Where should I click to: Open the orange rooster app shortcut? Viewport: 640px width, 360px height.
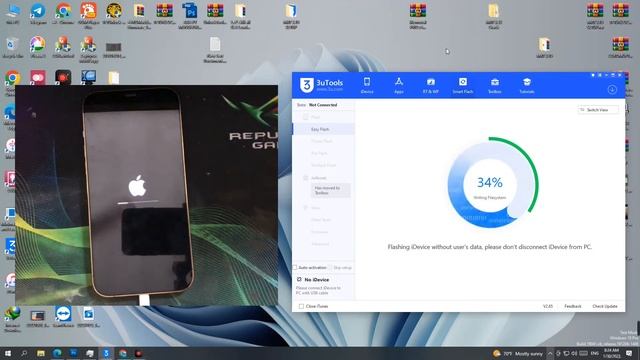[89, 16]
